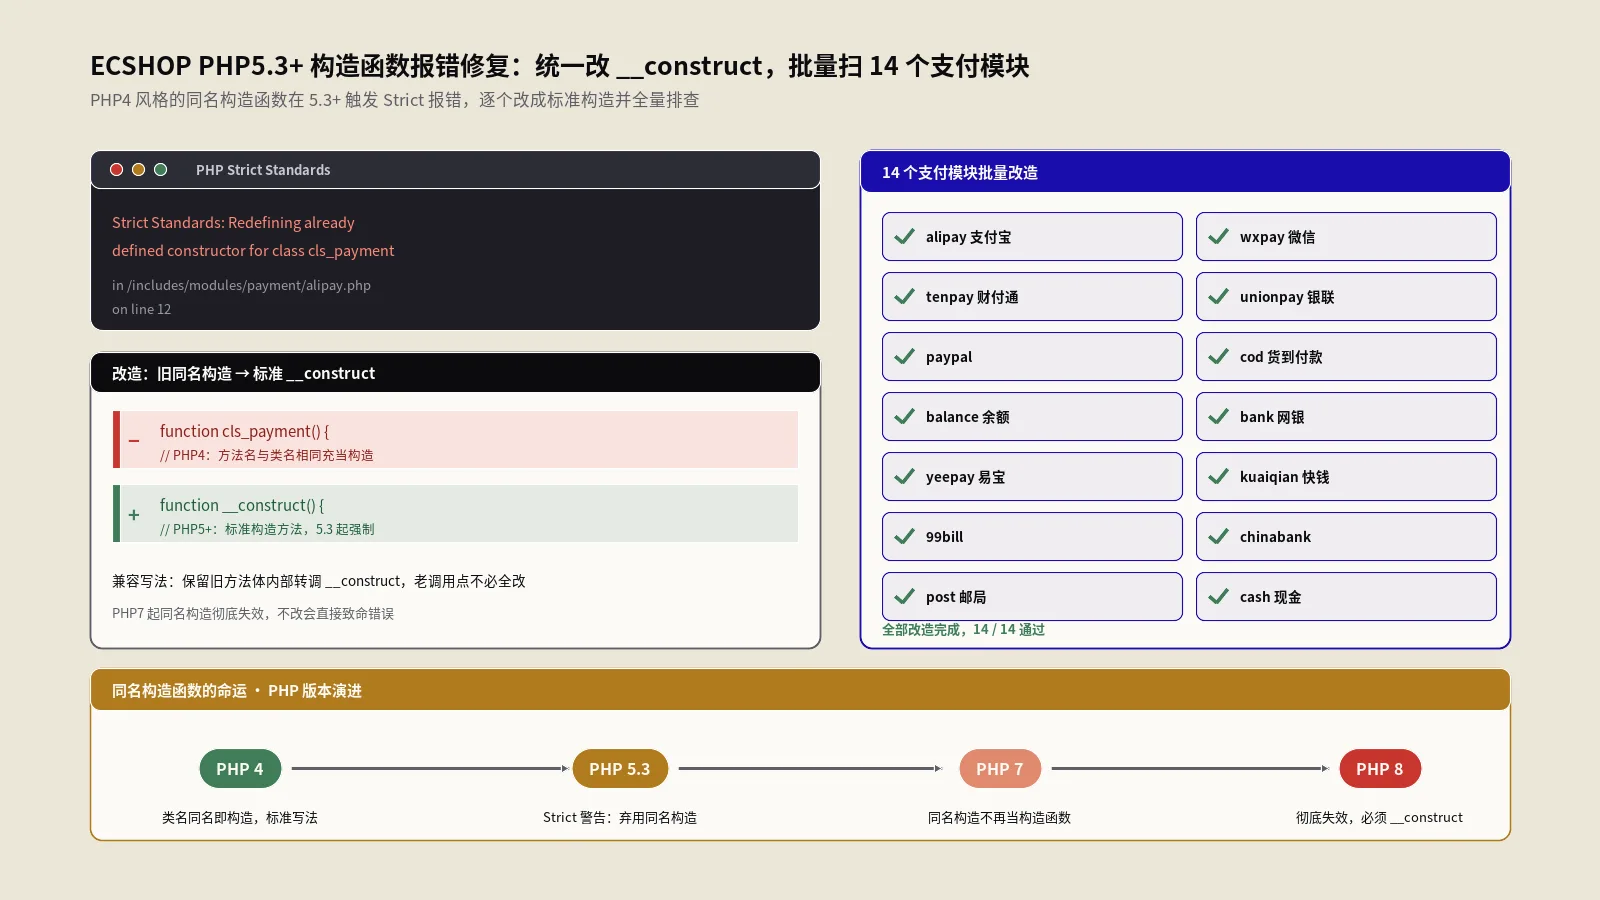Click the chinabank label
Image resolution: width=1600 pixels, height=900 pixels.
1275,537
